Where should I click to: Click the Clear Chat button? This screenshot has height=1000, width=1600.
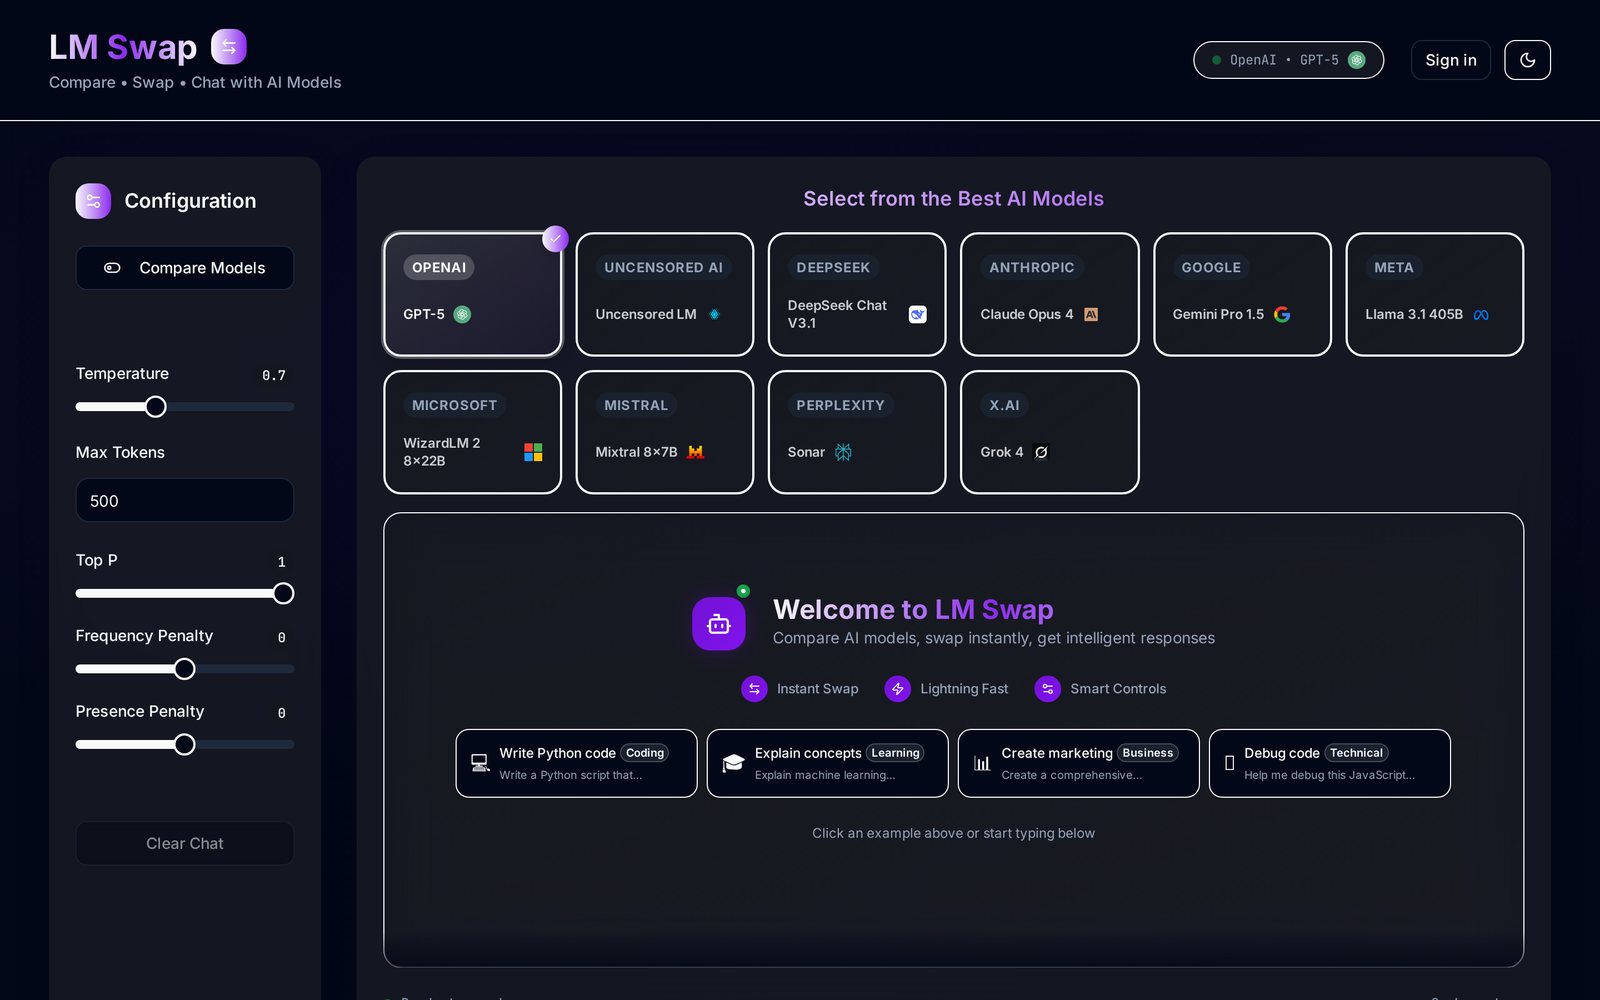click(x=185, y=843)
